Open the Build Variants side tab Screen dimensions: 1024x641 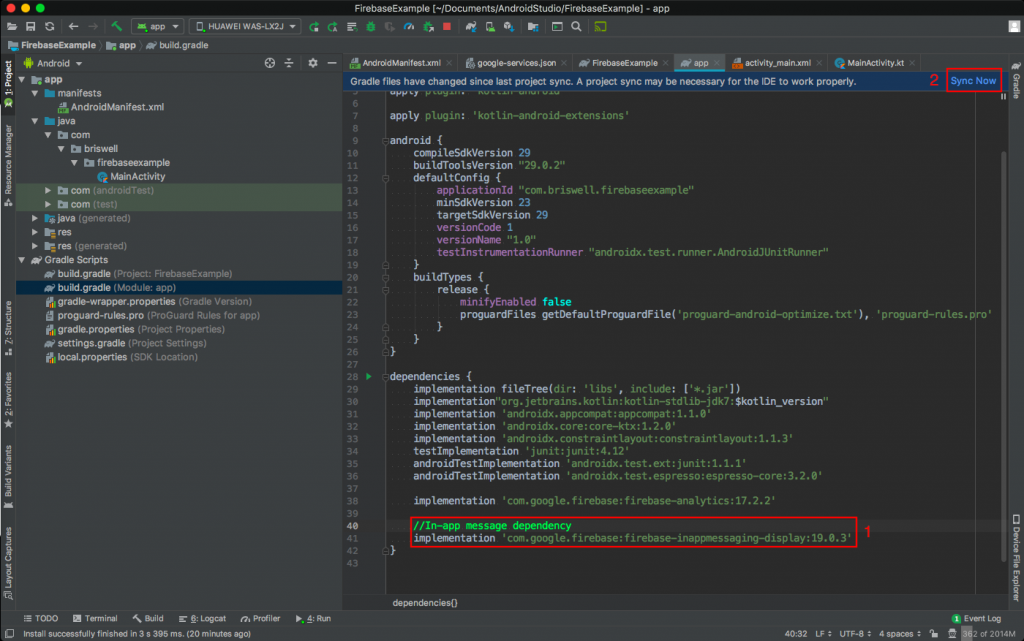point(8,477)
